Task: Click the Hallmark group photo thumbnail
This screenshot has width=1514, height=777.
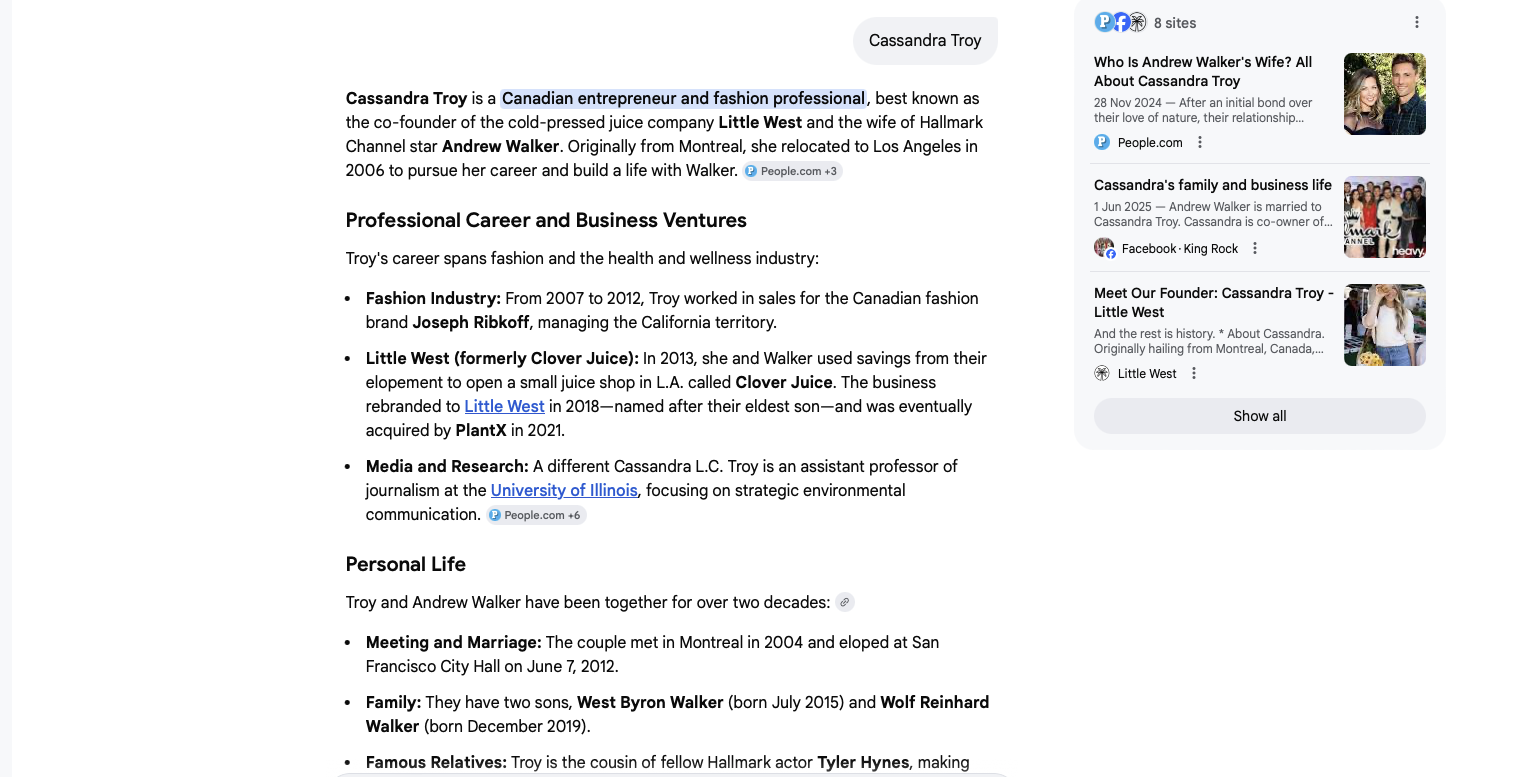Action: pyautogui.click(x=1384, y=217)
